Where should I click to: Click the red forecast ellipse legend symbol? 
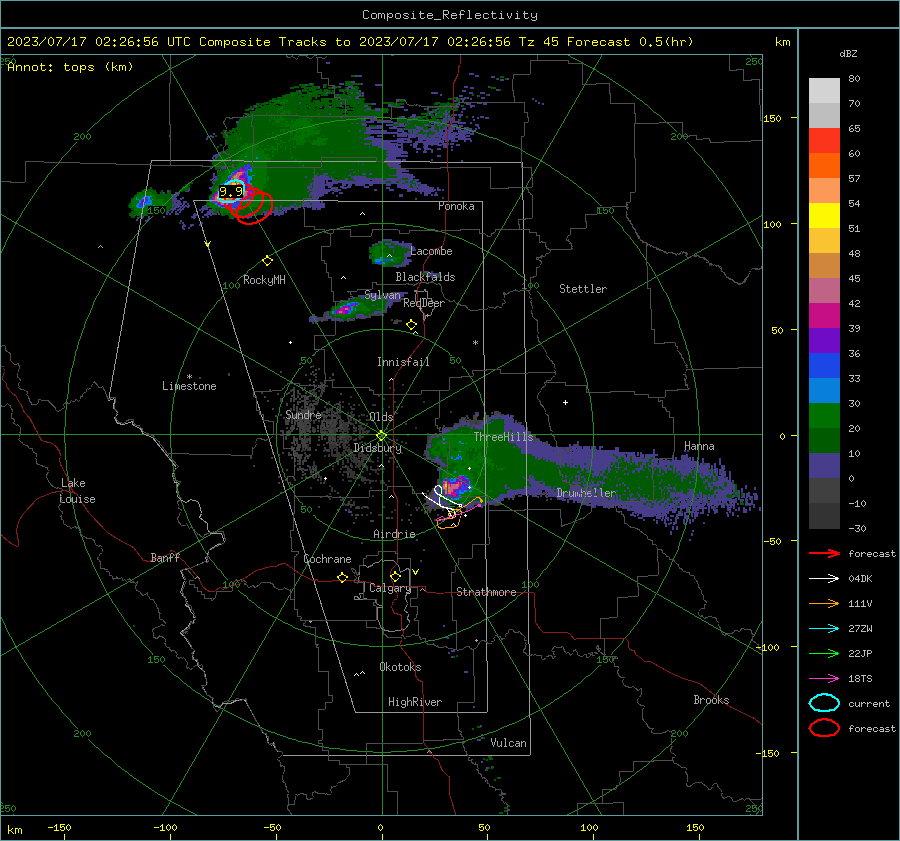[824, 728]
